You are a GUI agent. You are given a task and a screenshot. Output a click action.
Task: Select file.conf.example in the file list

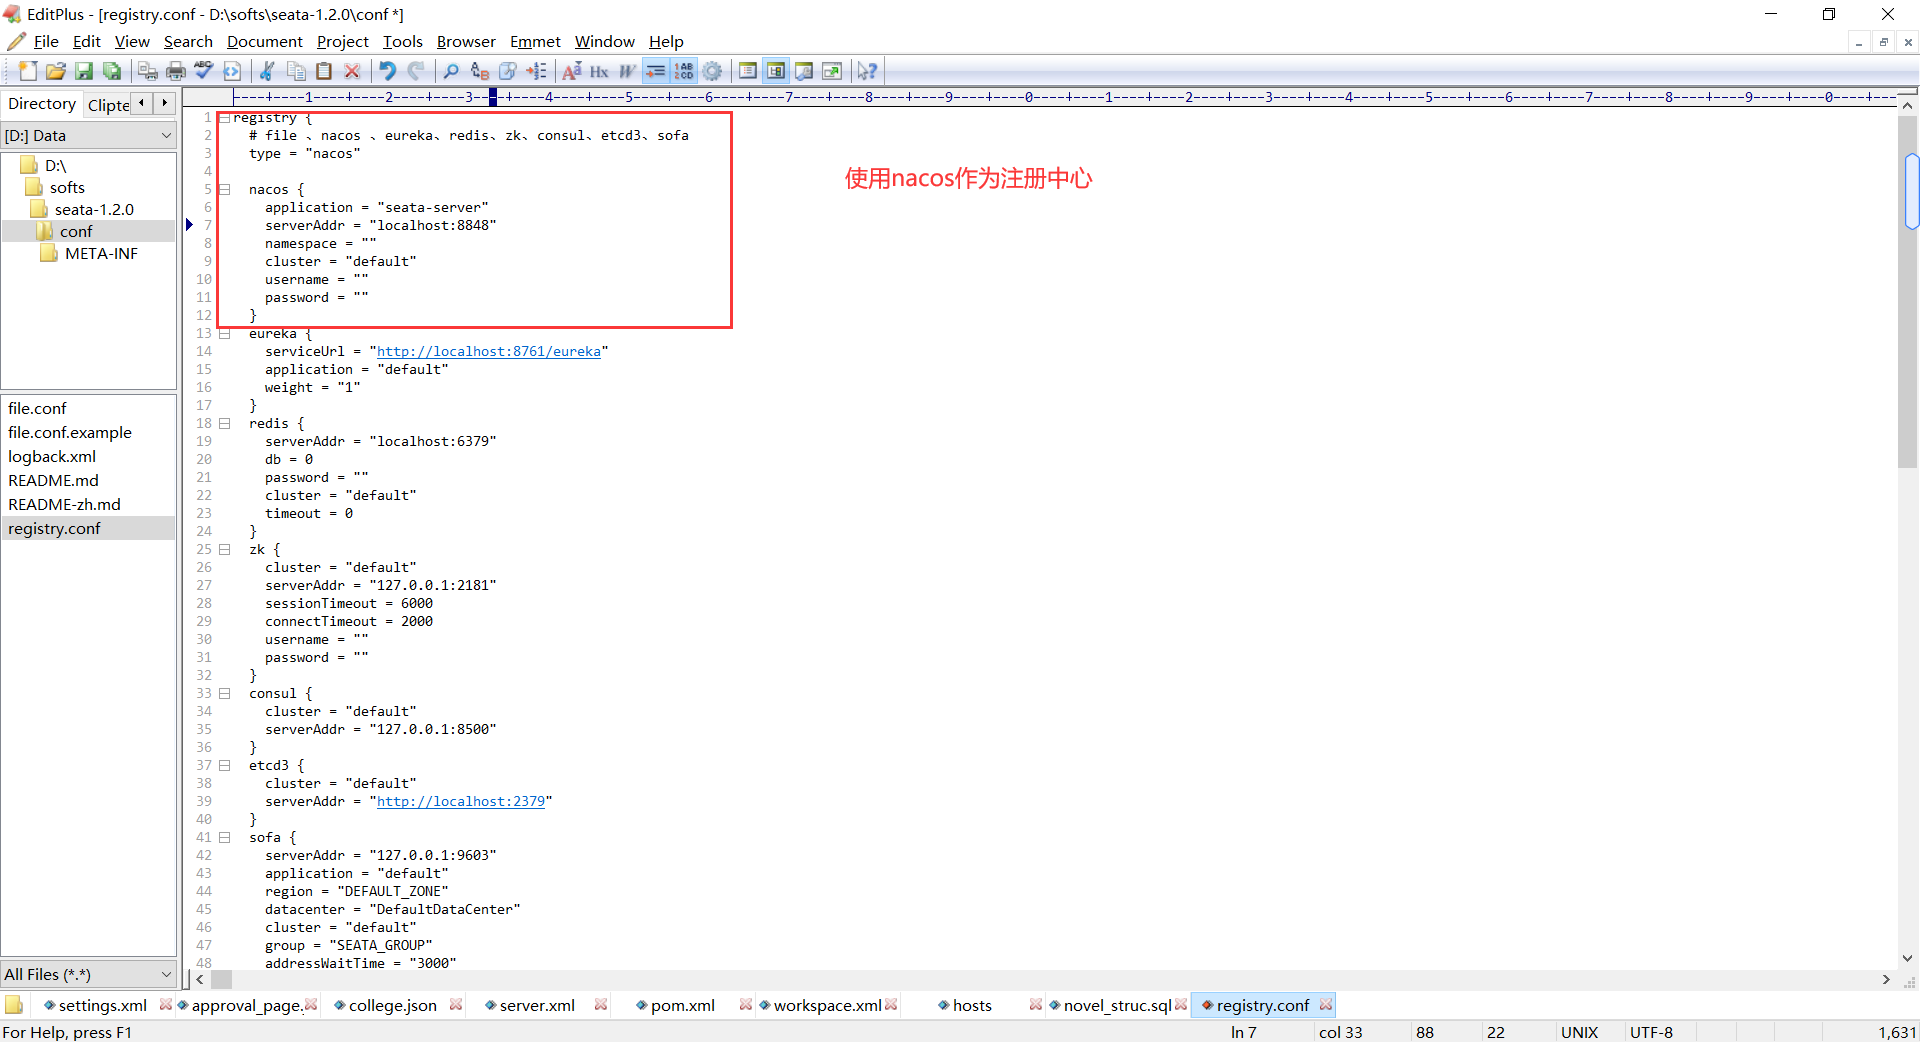point(70,433)
